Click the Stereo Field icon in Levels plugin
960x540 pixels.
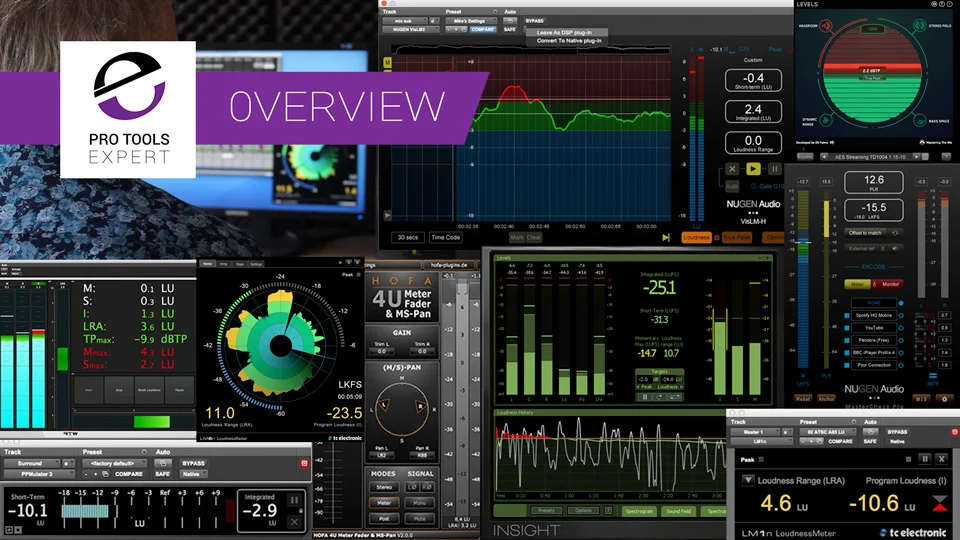pos(919,26)
